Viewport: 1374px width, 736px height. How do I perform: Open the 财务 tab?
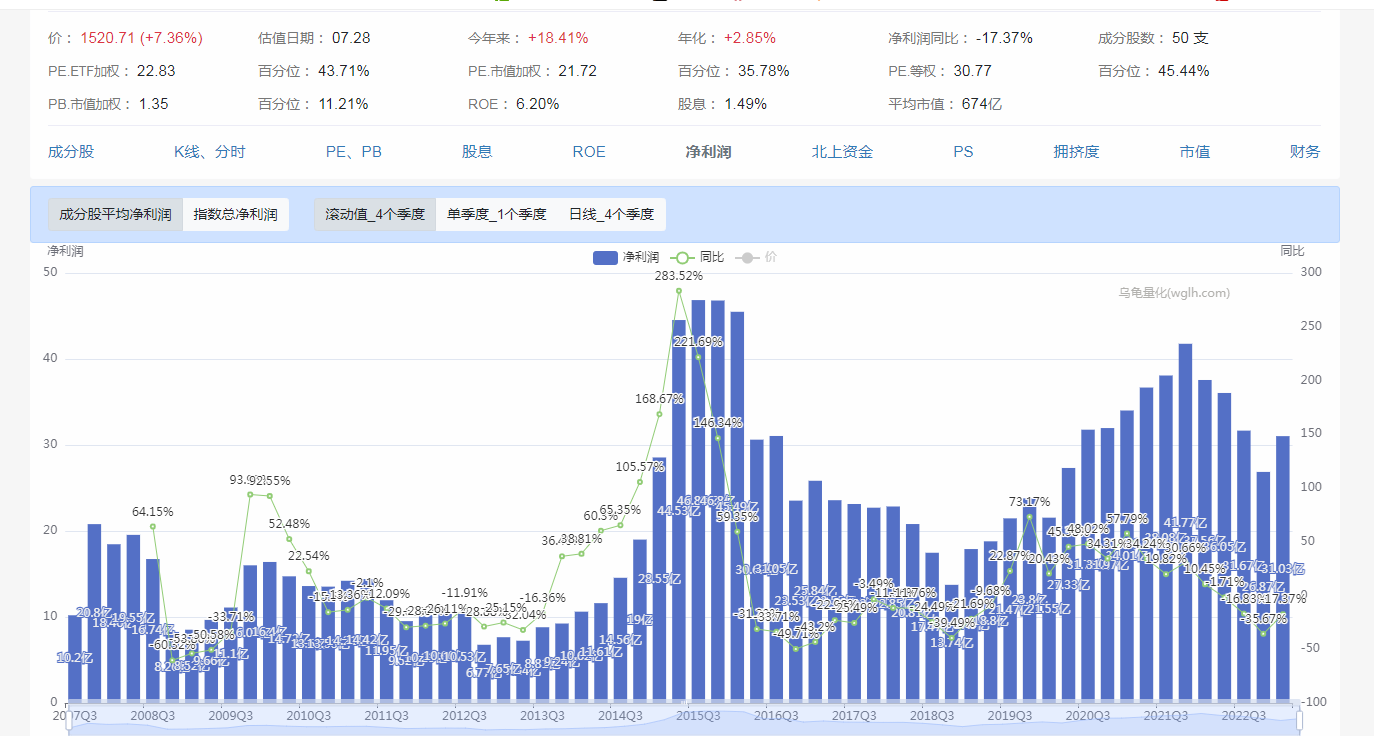pos(1305,152)
